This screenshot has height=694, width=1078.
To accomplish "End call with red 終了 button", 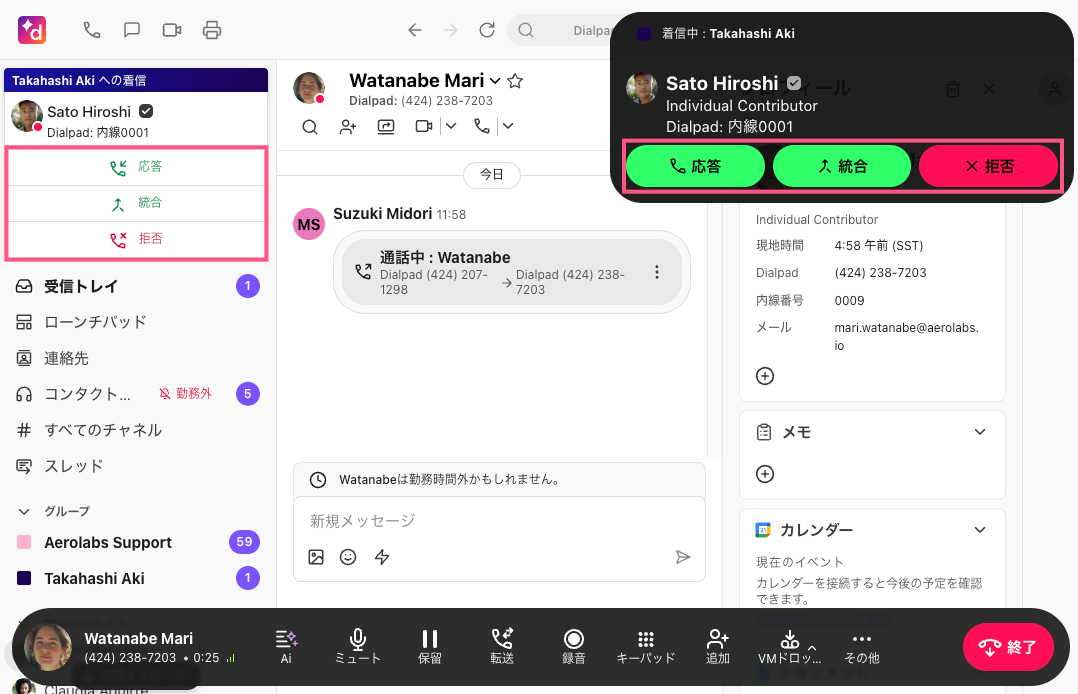I will tap(1008, 647).
